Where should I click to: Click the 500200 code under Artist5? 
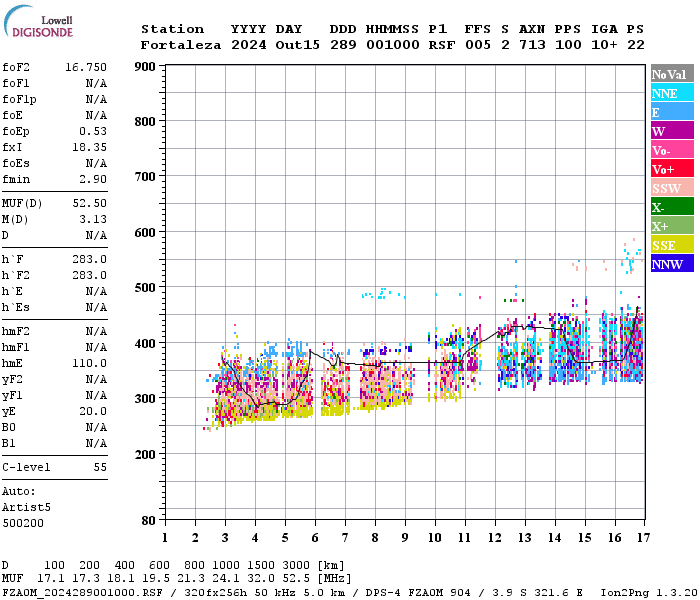click(23, 523)
